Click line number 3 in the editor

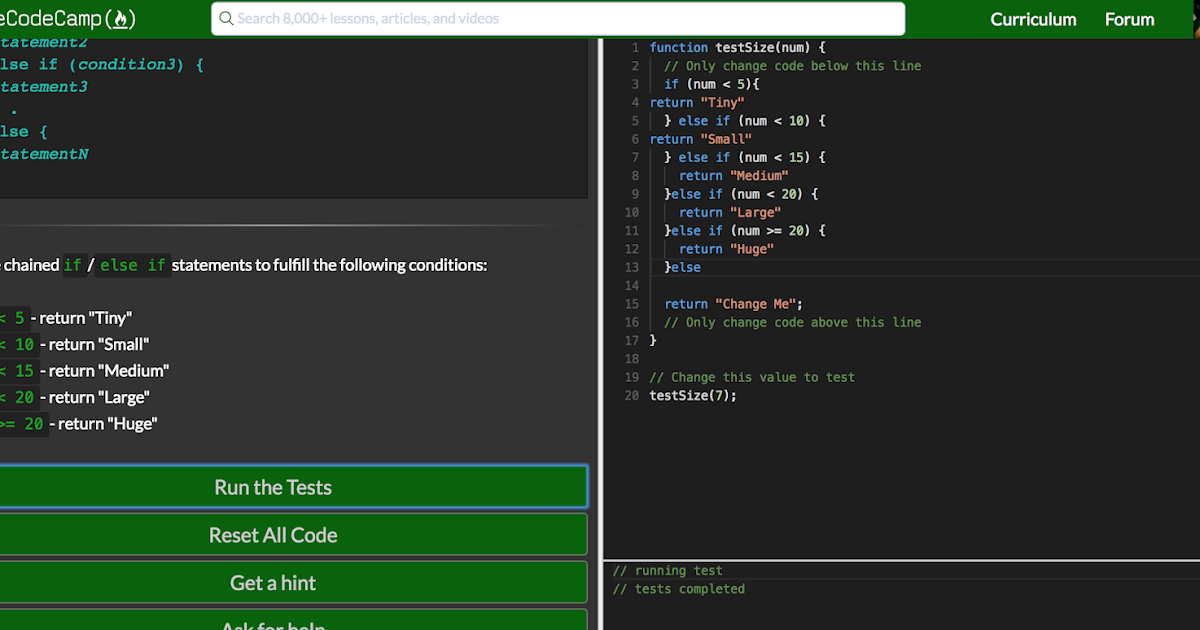point(634,84)
